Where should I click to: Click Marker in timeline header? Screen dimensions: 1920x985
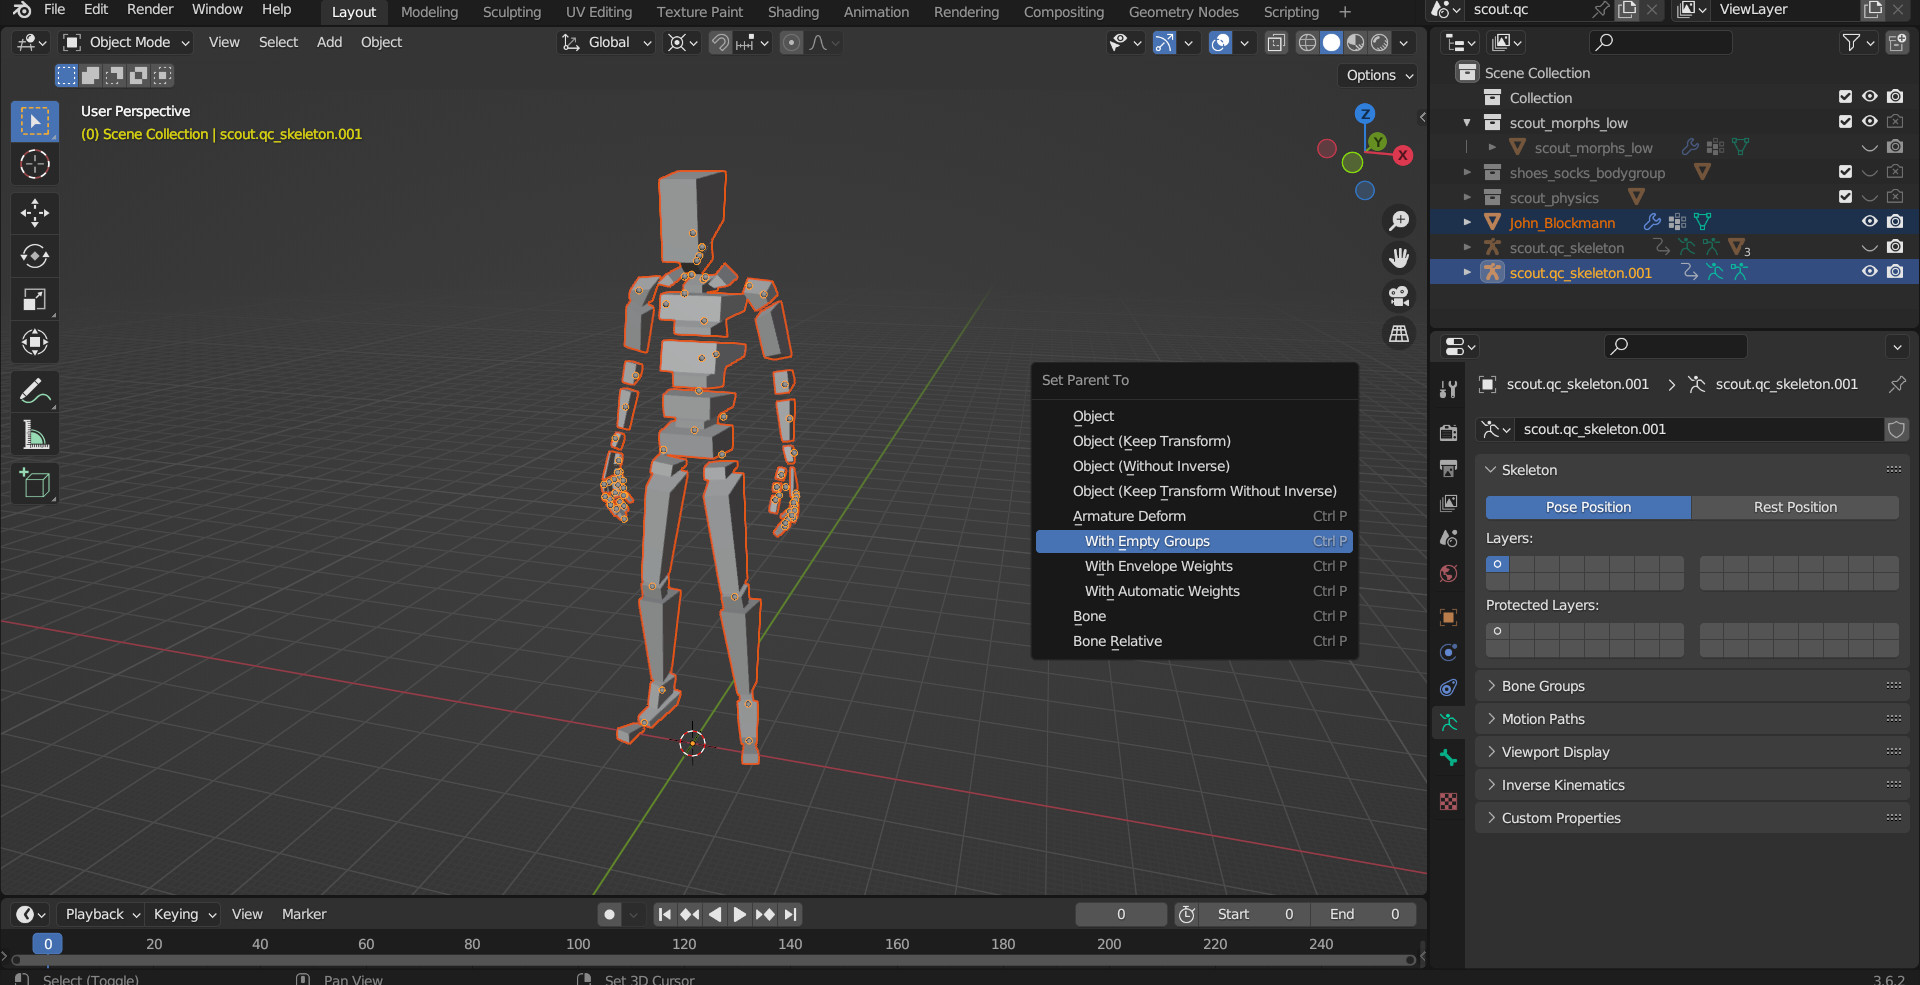click(x=304, y=914)
